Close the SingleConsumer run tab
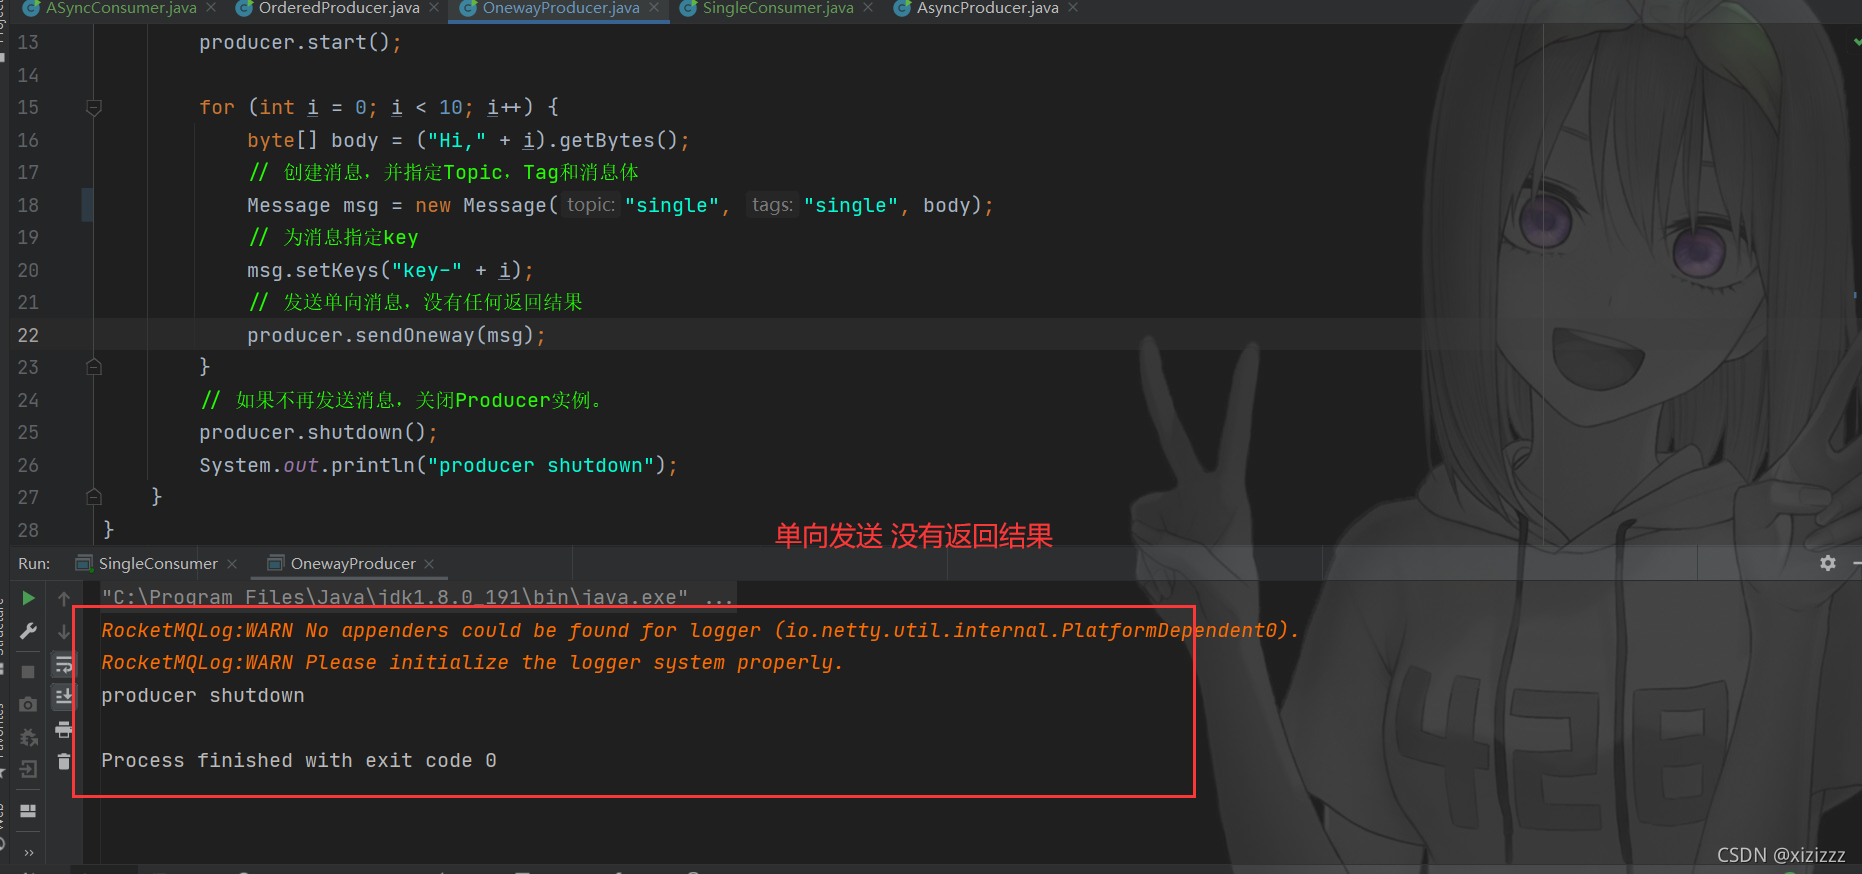 (x=232, y=564)
